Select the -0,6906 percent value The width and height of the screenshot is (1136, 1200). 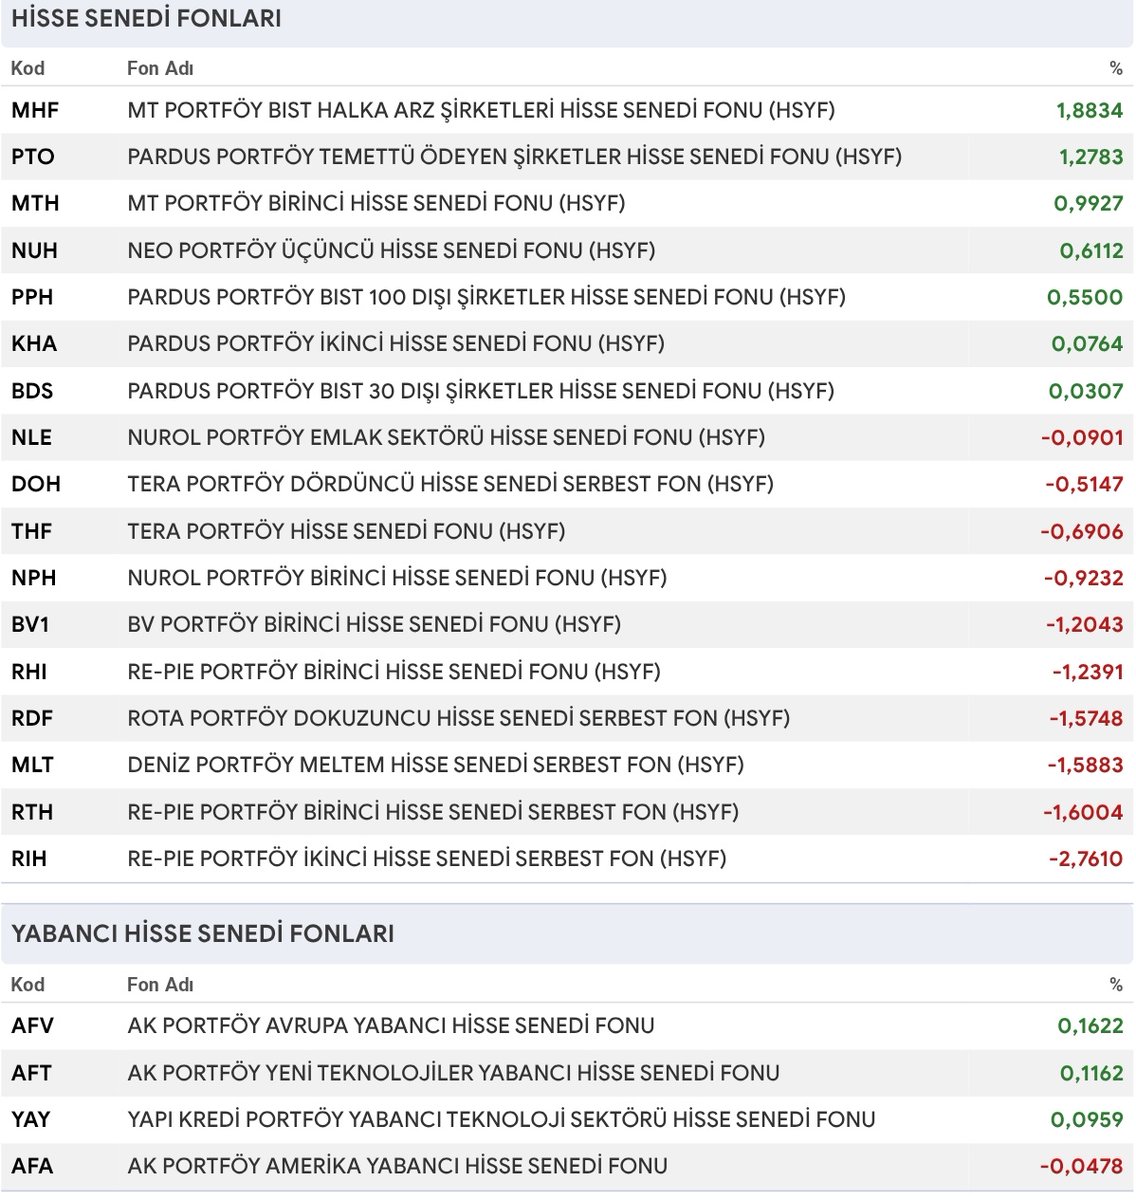pyautogui.click(x=1082, y=531)
